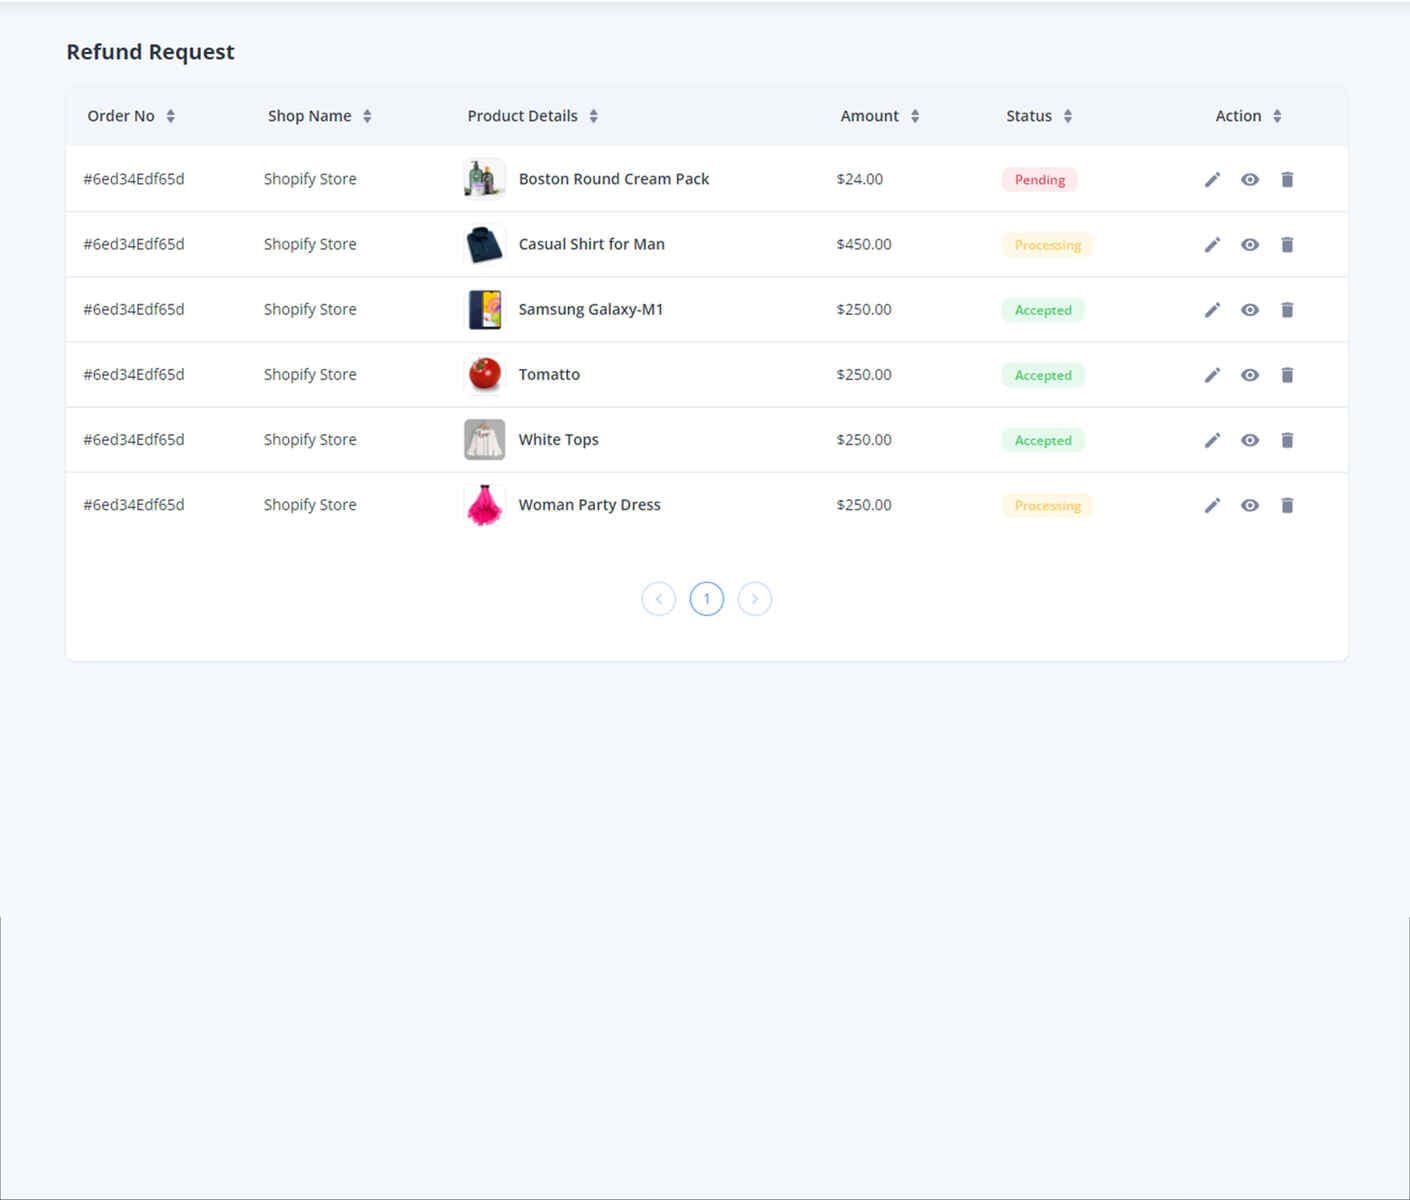Sort rows by Status
This screenshot has width=1410, height=1200.
[x=1068, y=116]
